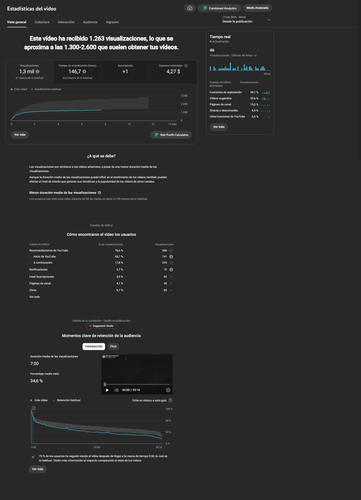Viewport: 361px width, 500px height.
Task: Click the Inicio de YouTube sub-row
Action: [101, 257]
